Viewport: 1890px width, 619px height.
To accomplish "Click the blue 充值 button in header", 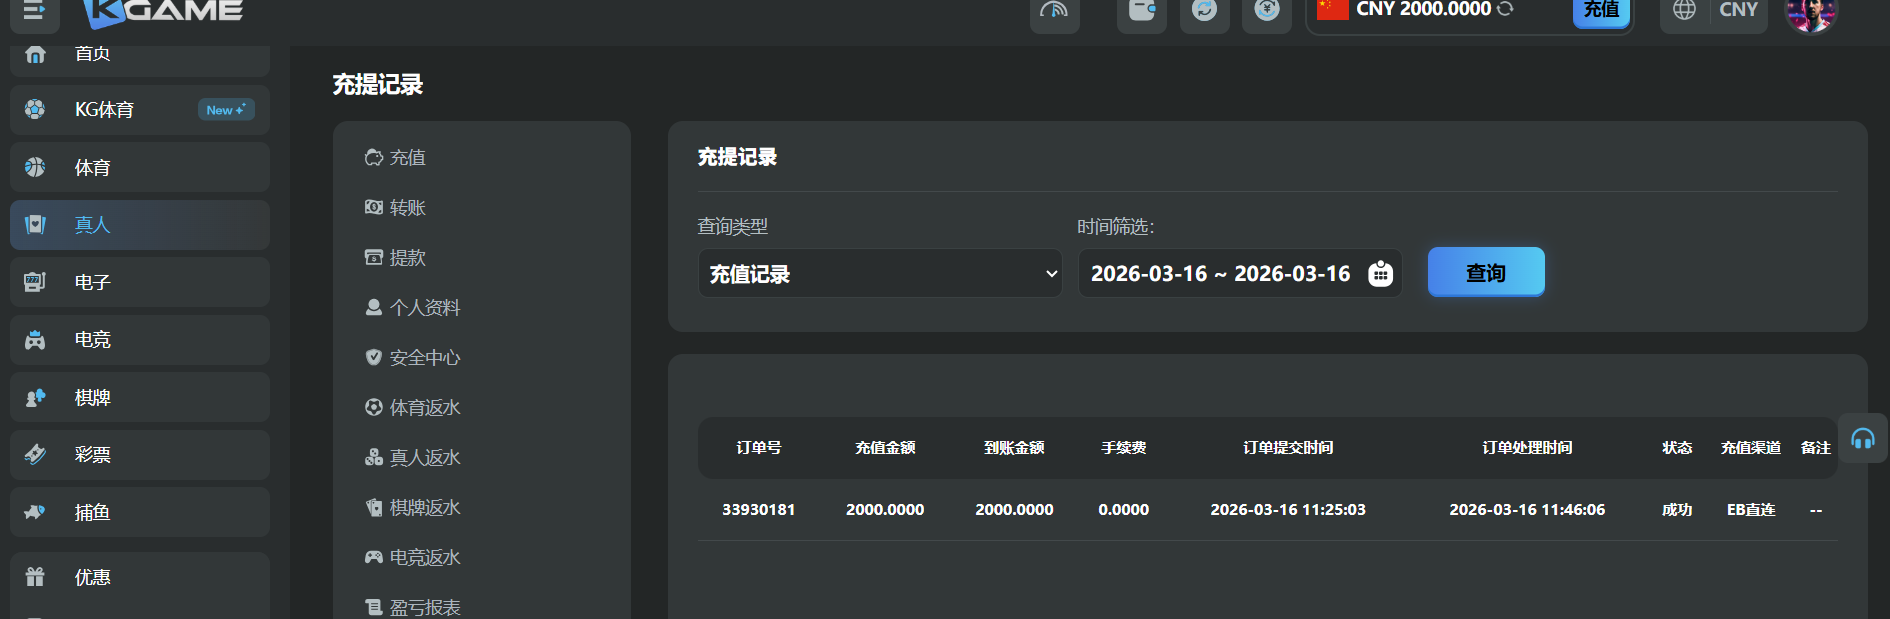I will pos(1602,11).
